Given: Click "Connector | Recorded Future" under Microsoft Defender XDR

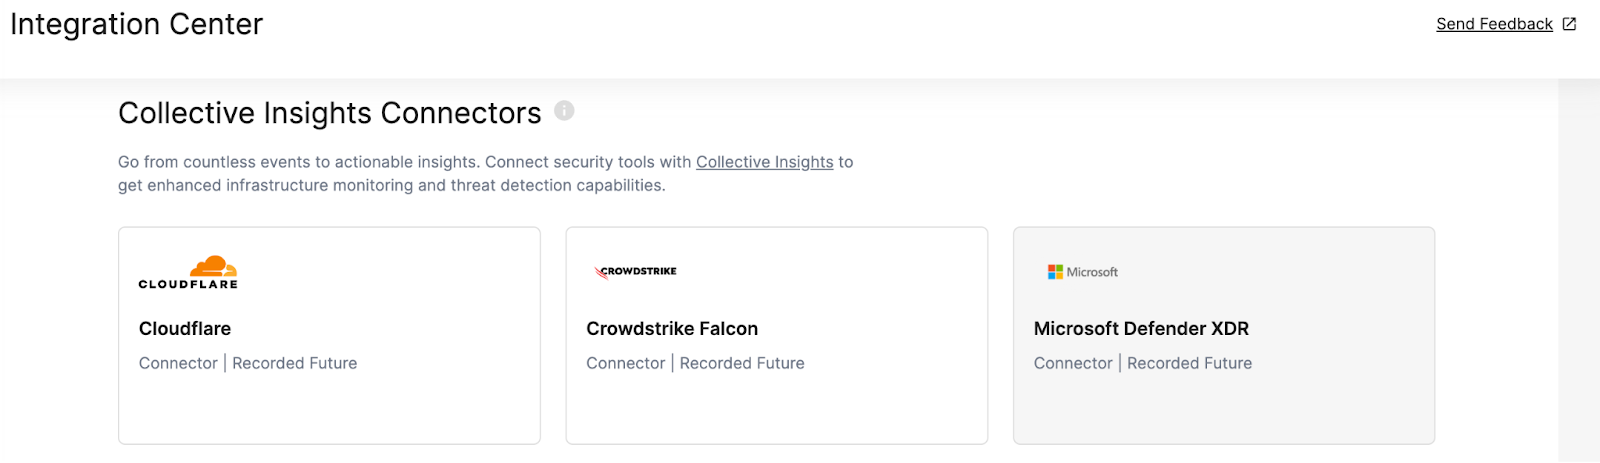Looking at the screenshot, I should tap(1142, 363).
